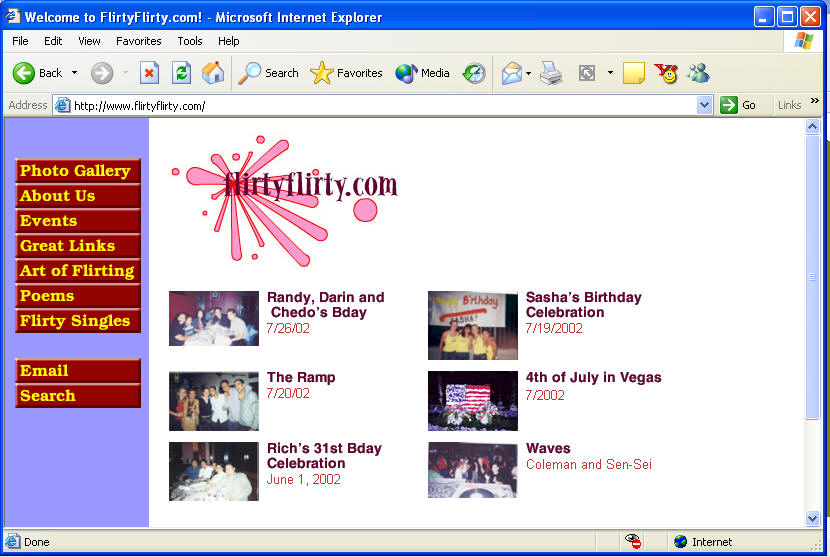Open the File menu
The image size is (830, 557).
[20, 41]
